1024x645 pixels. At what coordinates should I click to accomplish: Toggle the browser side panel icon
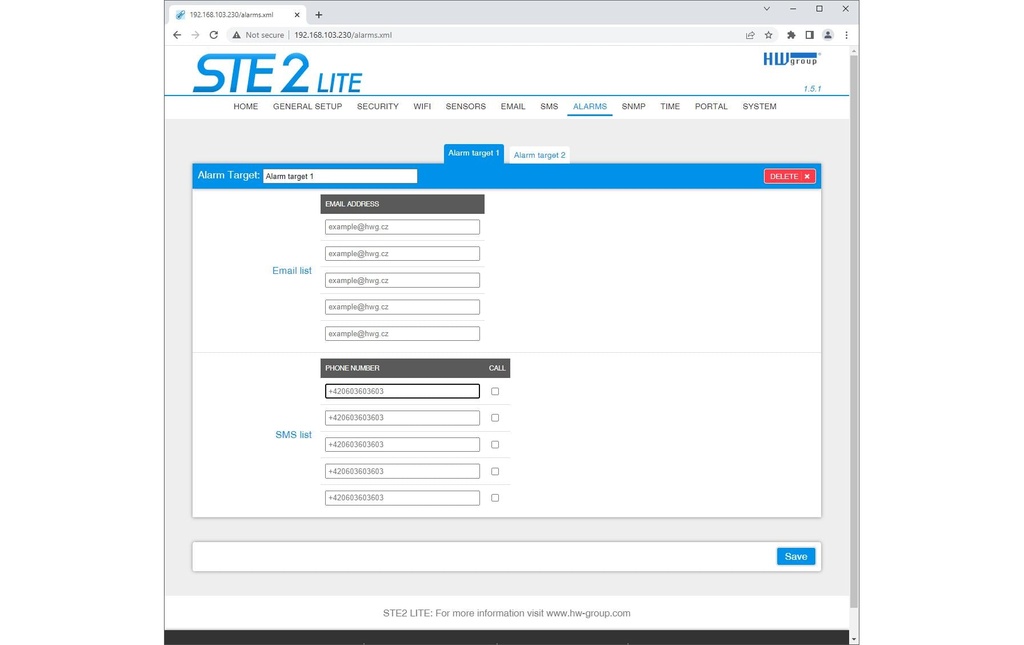[809, 35]
